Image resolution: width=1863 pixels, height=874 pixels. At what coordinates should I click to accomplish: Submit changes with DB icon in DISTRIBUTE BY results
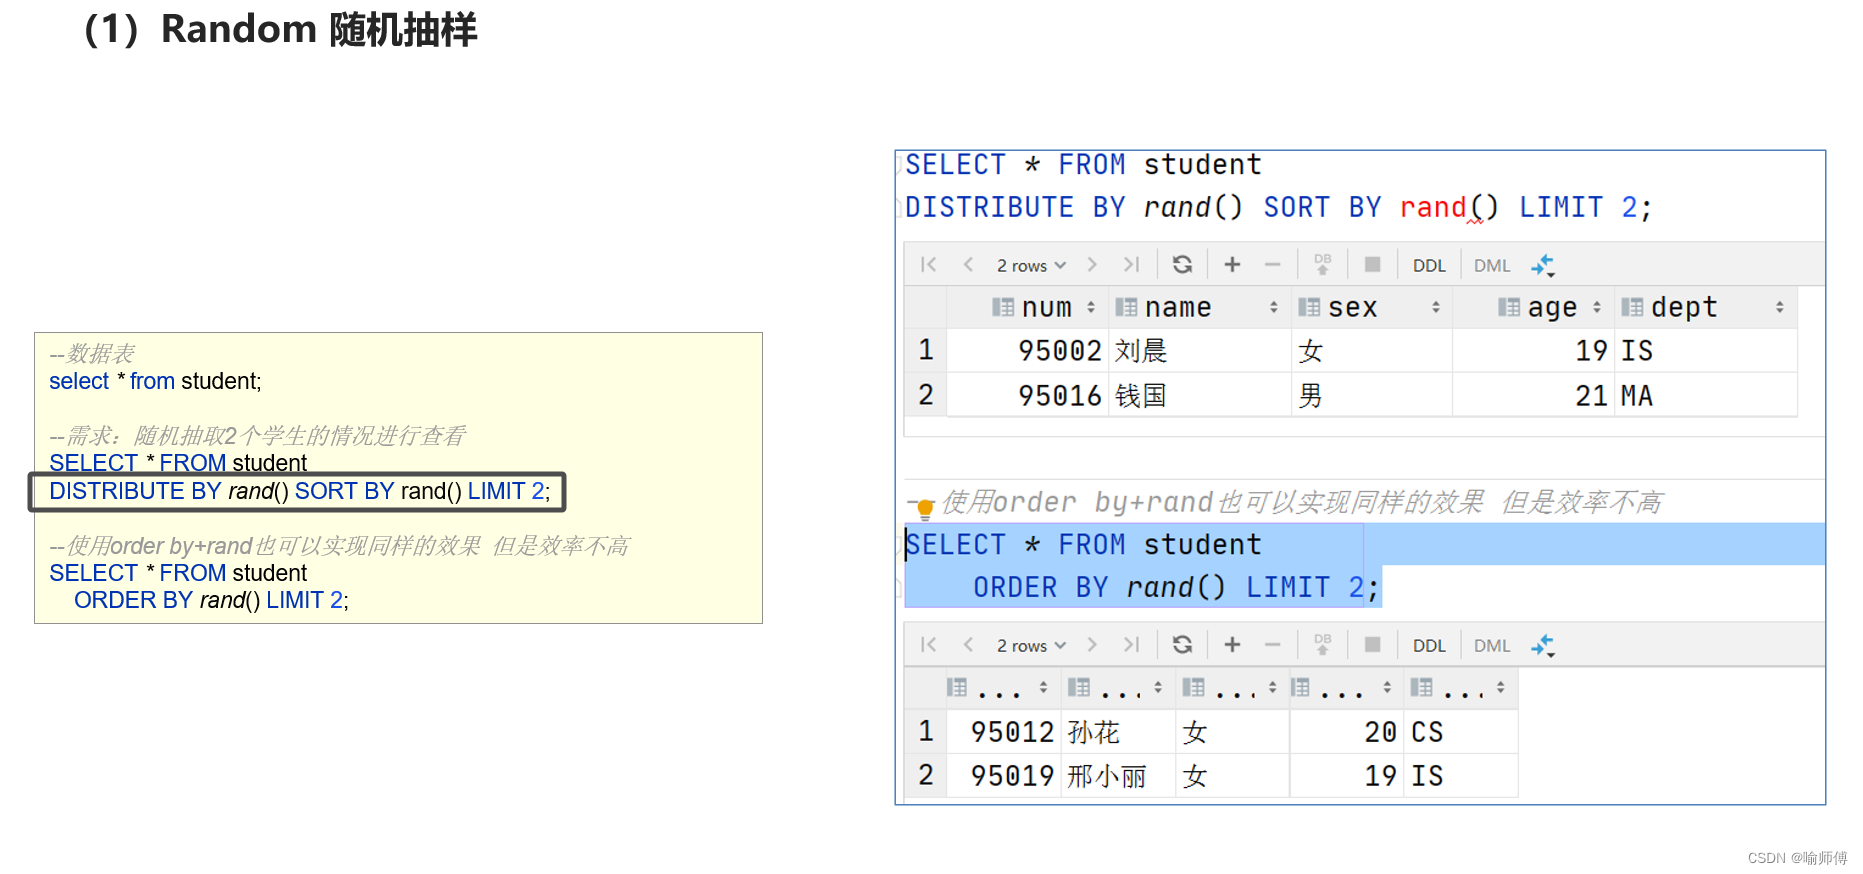point(1322,265)
